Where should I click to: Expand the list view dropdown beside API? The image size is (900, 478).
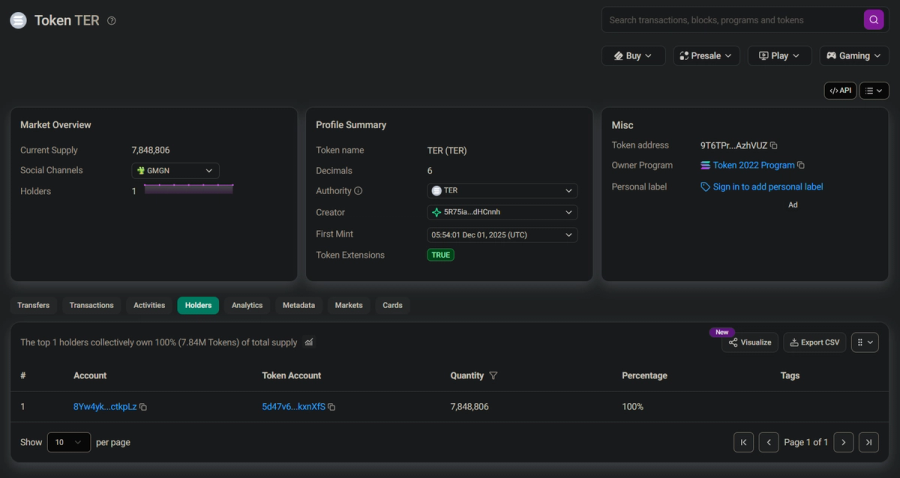click(x=874, y=91)
